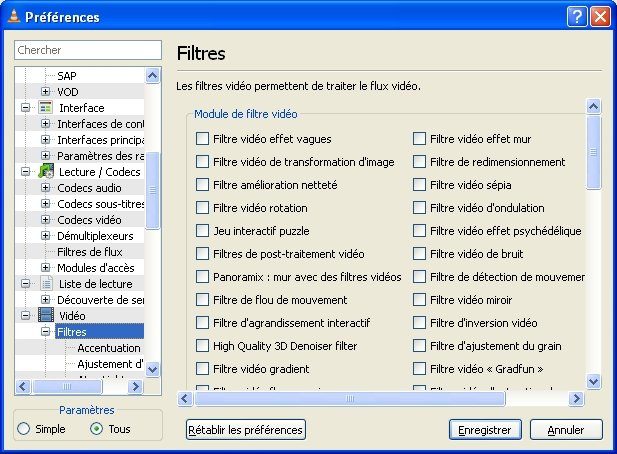Viewport: 617px width, 454px height.
Task: Toggle Jeu interactif puzzle checkbox
Action: tap(202, 231)
